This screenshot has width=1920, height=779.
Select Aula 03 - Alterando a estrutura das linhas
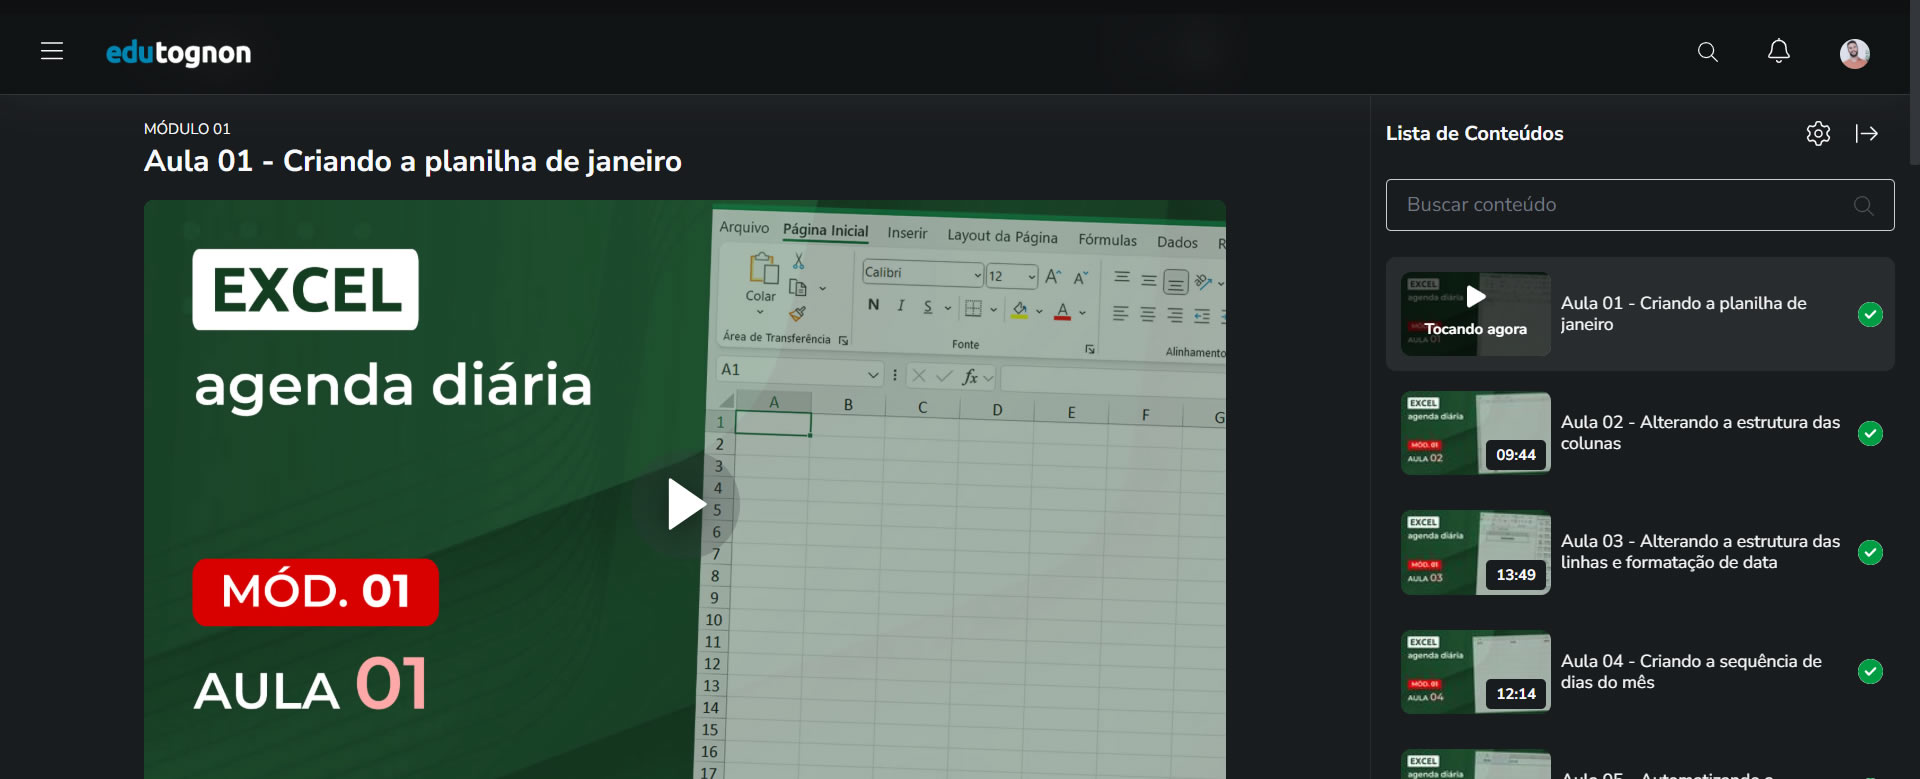pos(1700,552)
